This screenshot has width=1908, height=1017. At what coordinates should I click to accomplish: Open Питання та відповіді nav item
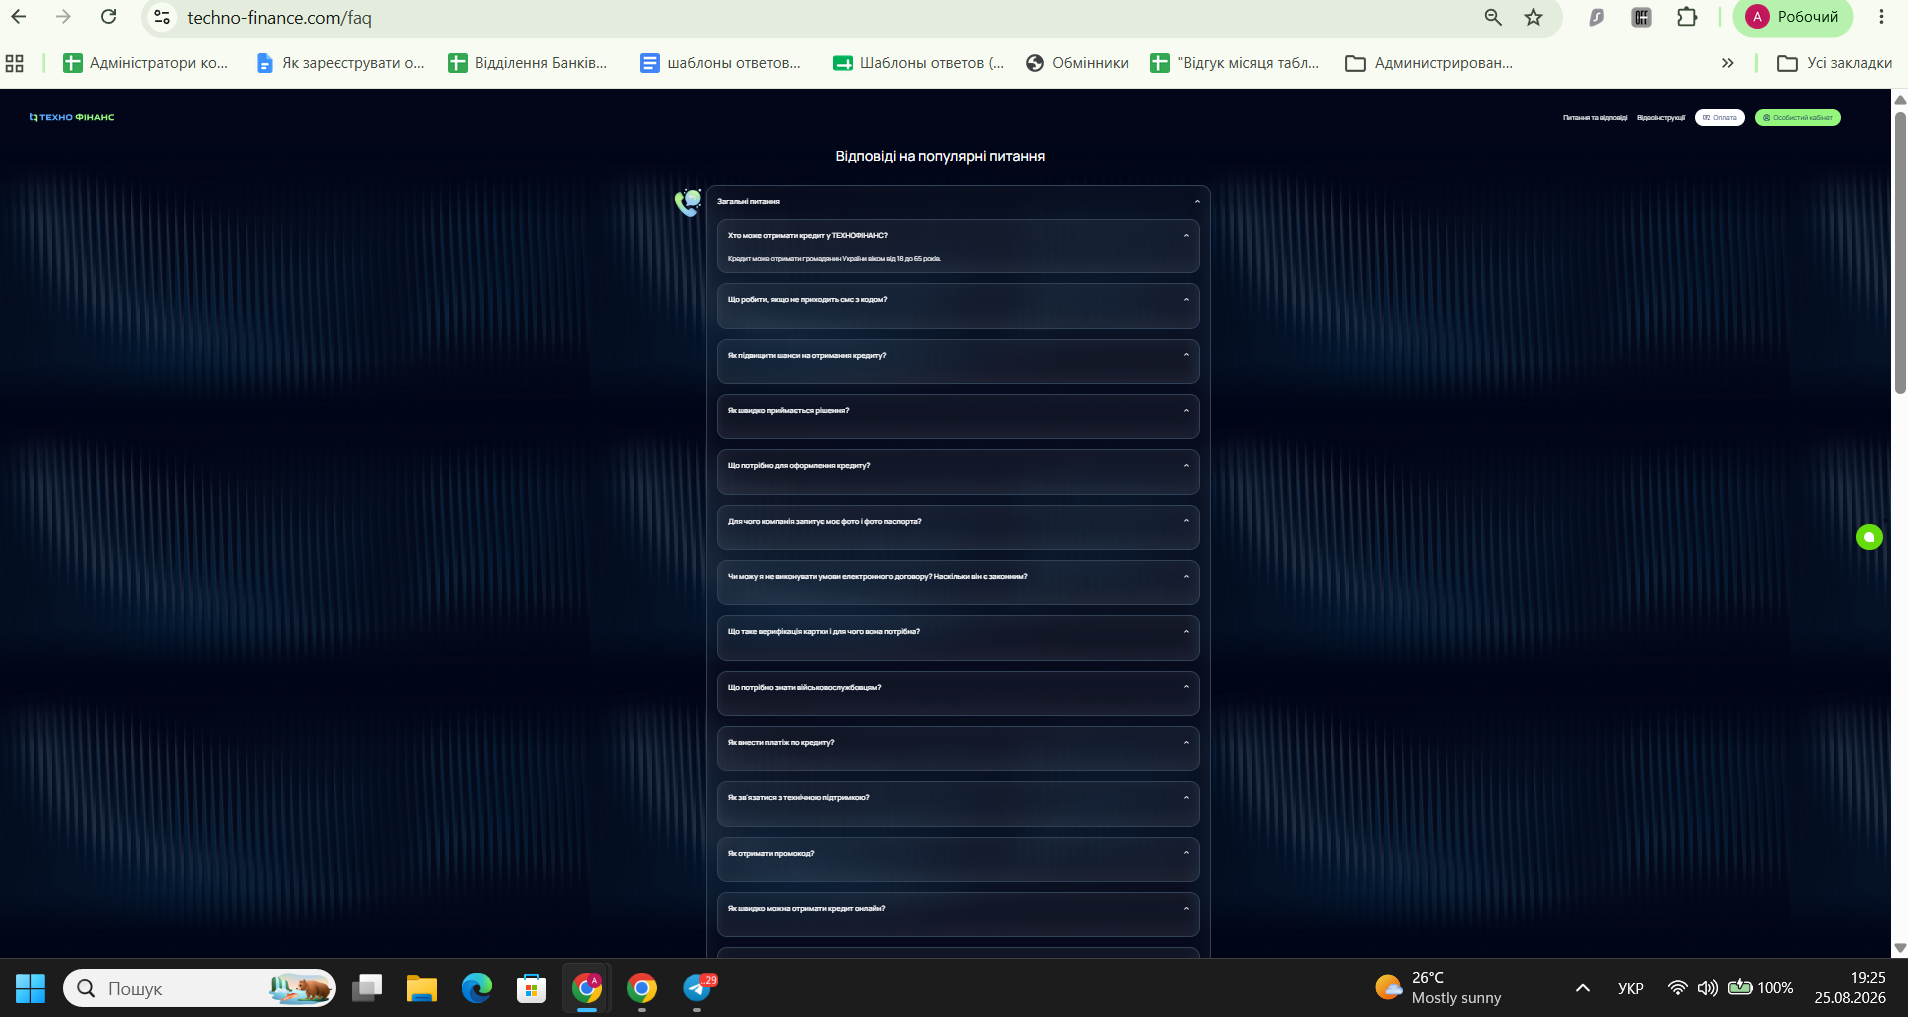[1595, 118]
